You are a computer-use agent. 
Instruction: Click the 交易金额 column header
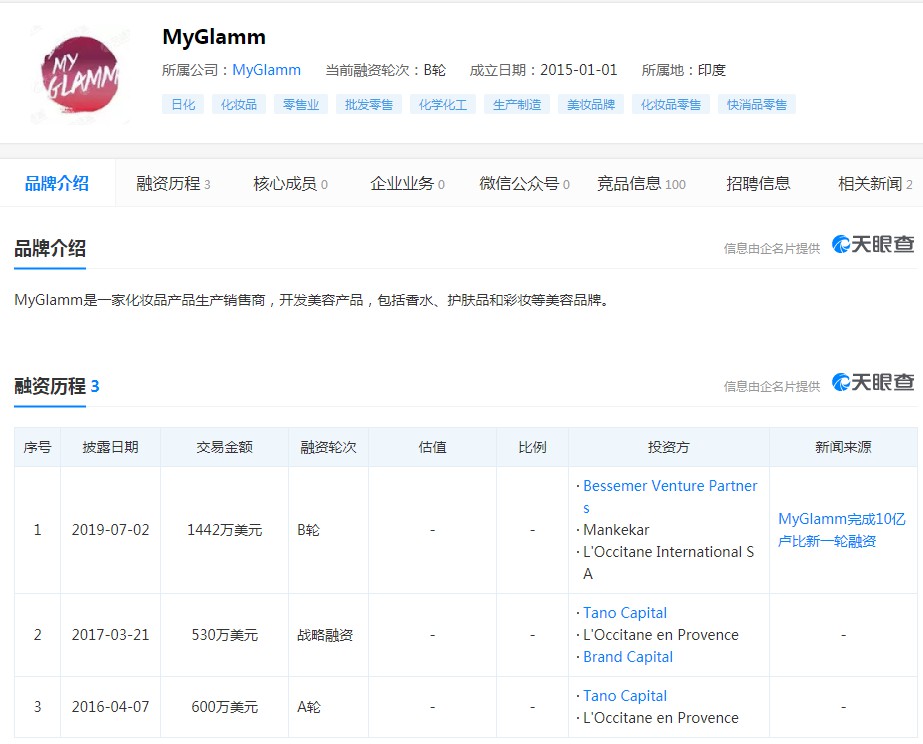pos(224,447)
